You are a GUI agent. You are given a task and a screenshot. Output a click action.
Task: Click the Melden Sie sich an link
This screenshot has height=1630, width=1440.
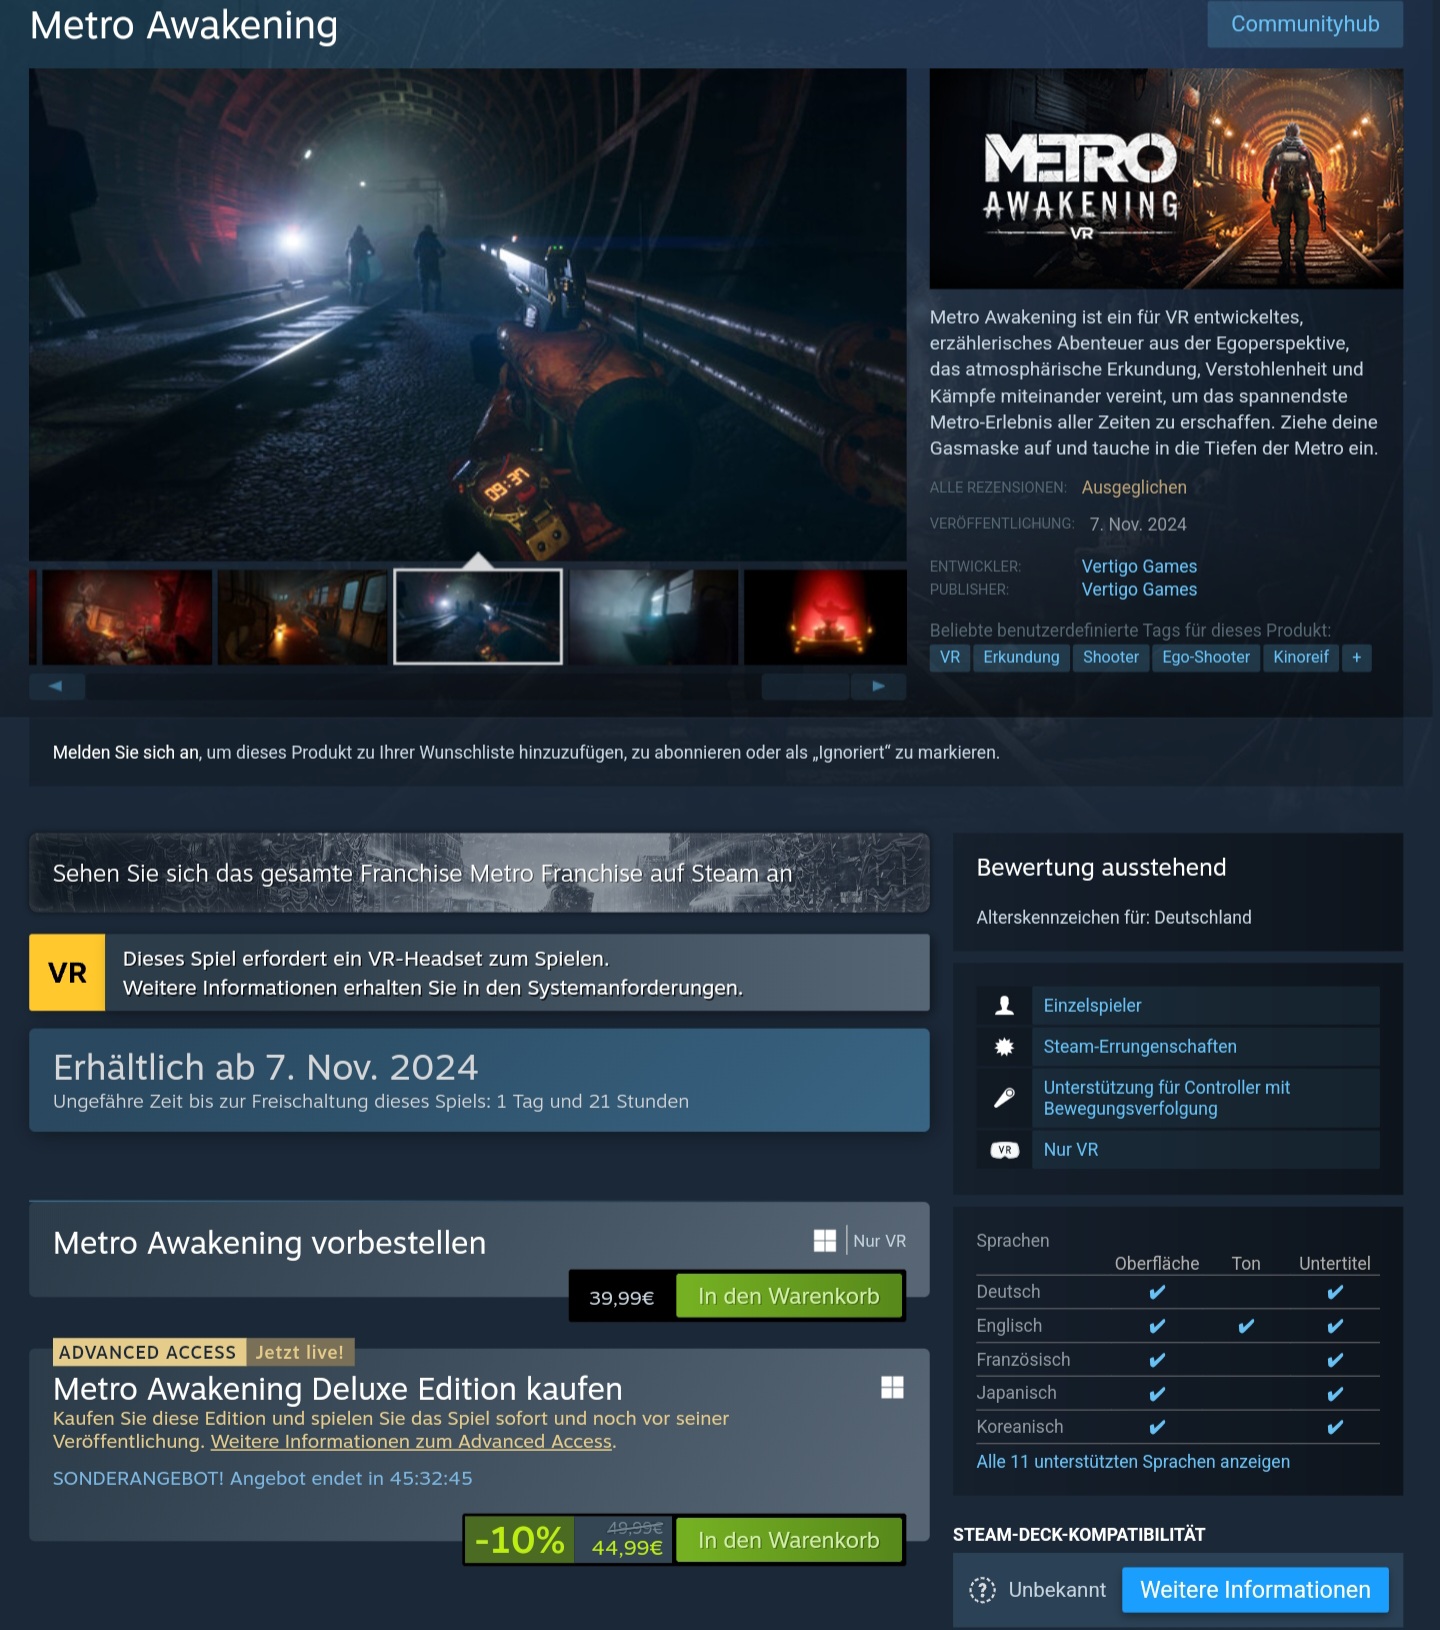[x=126, y=752]
